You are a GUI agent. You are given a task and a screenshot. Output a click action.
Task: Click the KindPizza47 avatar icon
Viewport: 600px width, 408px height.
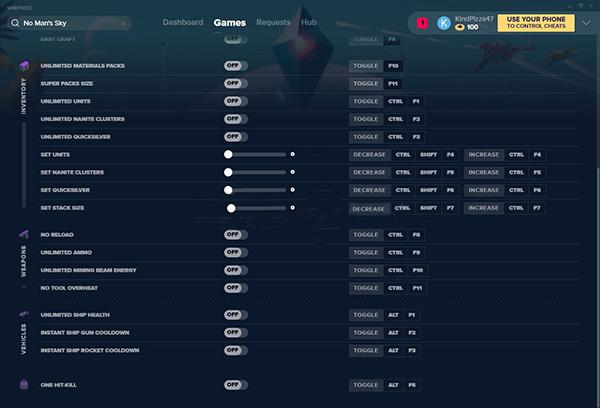click(444, 23)
